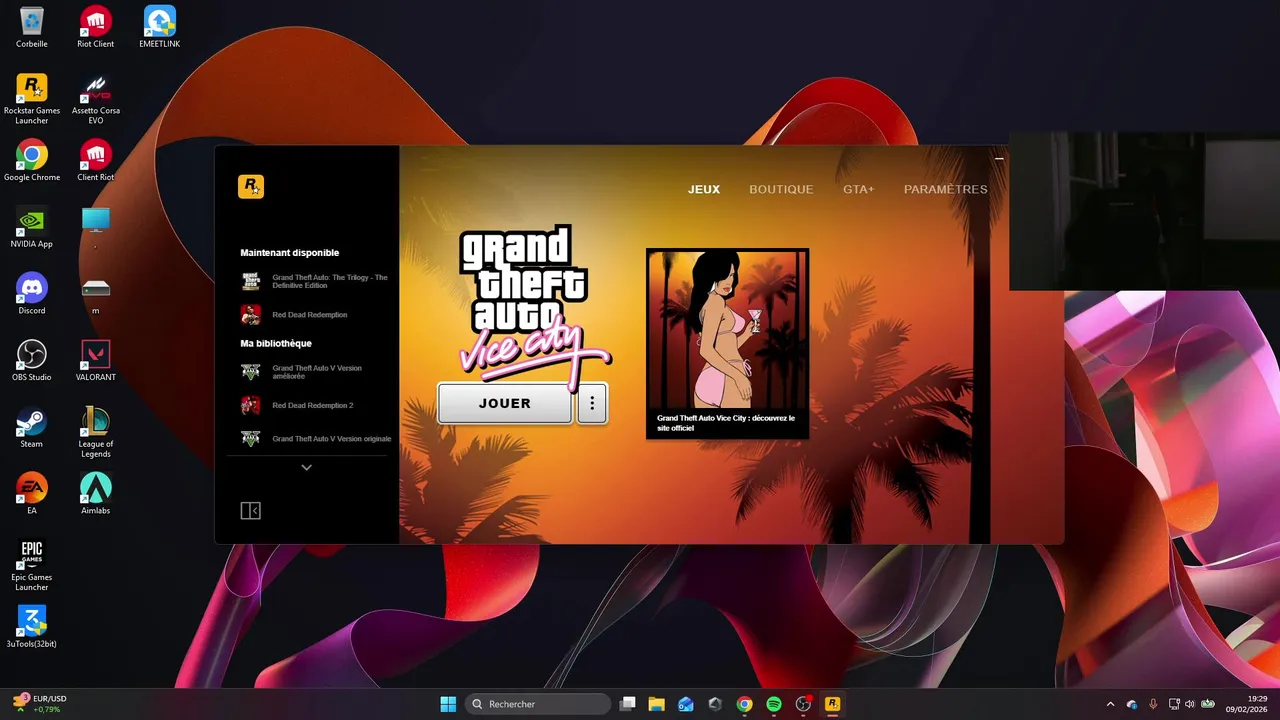The width and height of the screenshot is (1280, 720).
Task: Show hidden system tray icons
Action: pyautogui.click(x=1110, y=704)
